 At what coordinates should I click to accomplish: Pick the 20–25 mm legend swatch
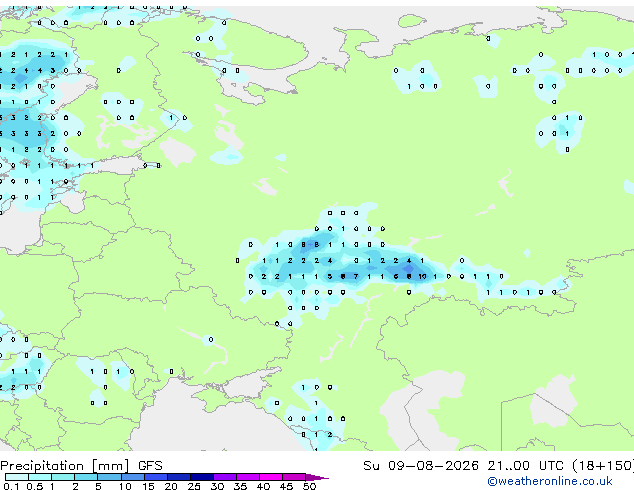pos(179,477)
